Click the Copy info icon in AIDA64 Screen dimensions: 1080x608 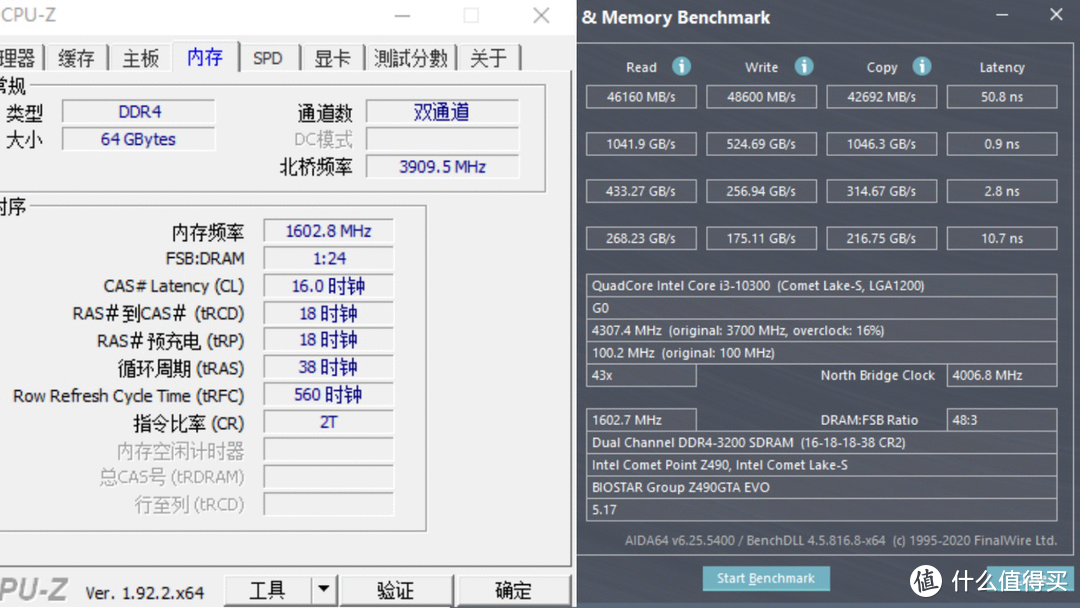(922, 66)
